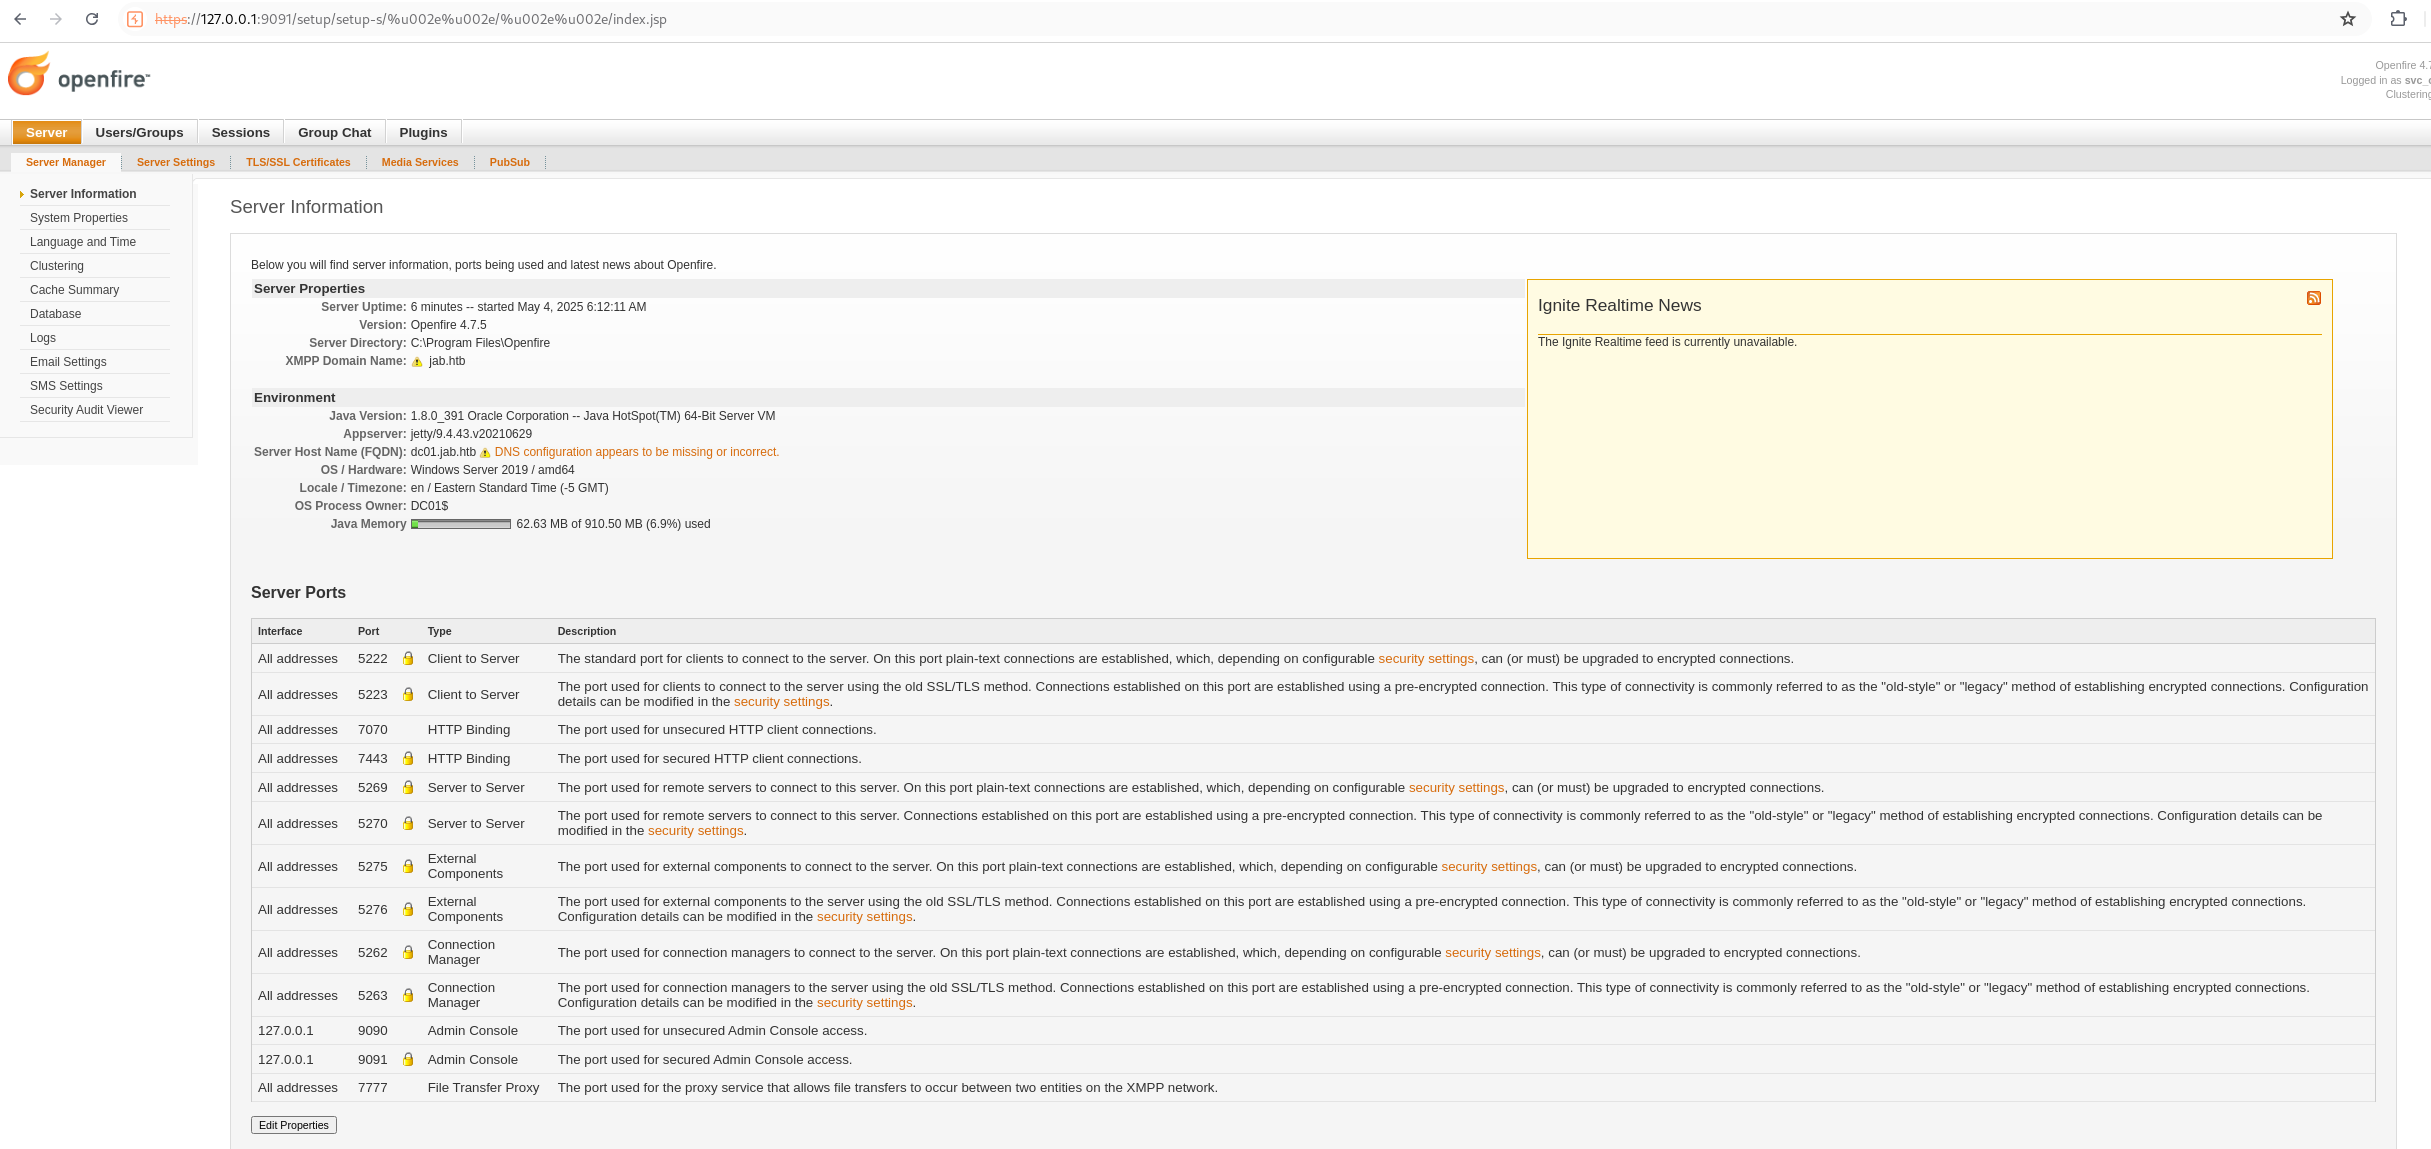Click the bookmark star icon
This screenshot has width=2431, height=1149.
tap(2347, 19)
